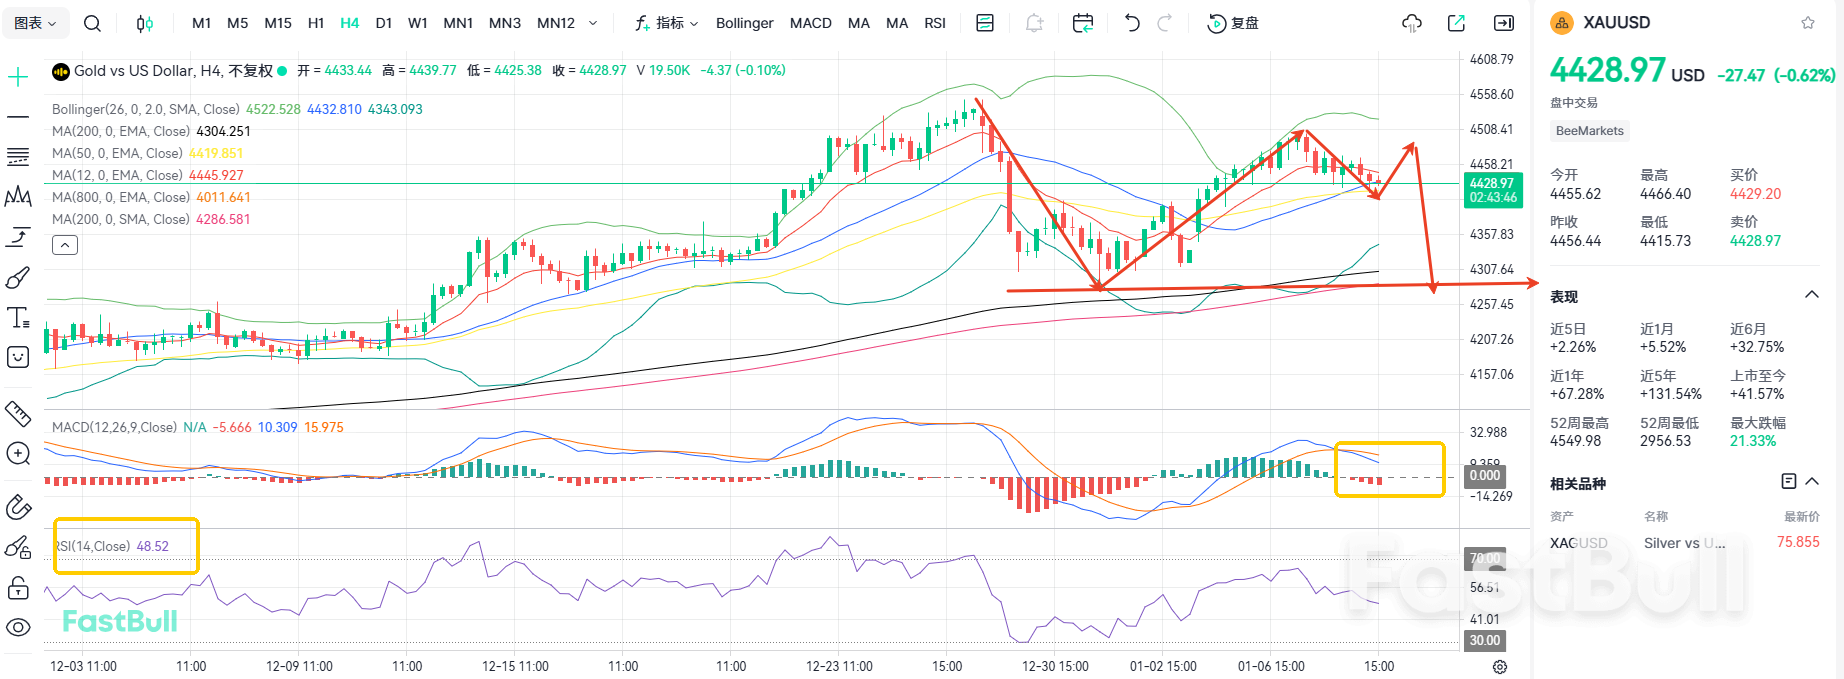Expand the 指标 indicators dropdown
The image size is (1844, 679).
(667, 23)
